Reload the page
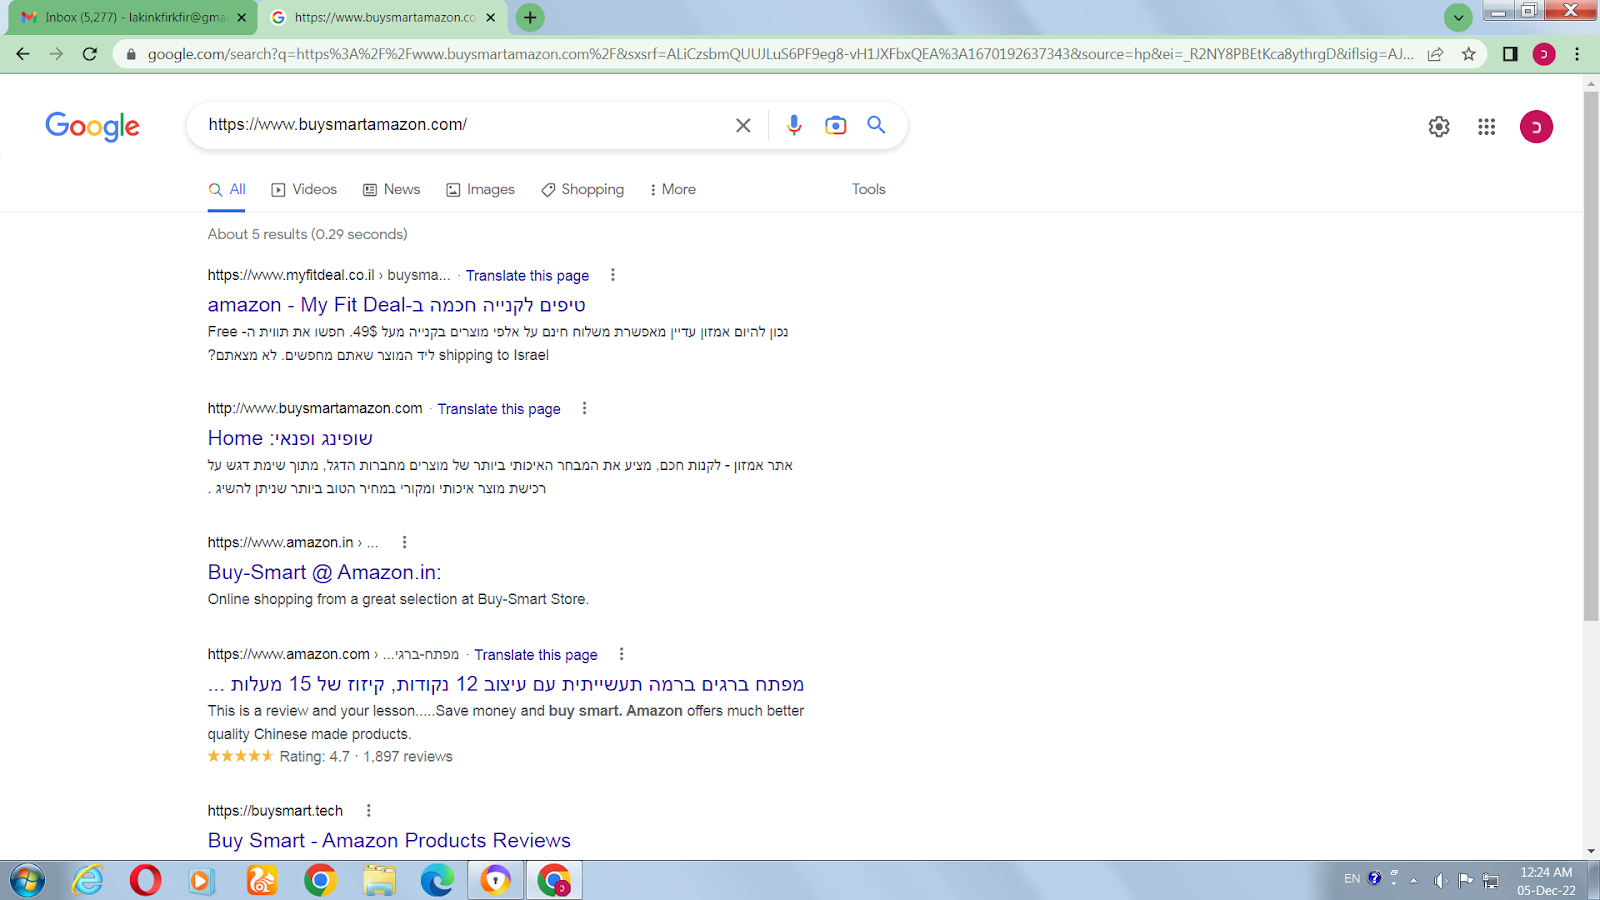1600x900 pixels. (90, 54)
